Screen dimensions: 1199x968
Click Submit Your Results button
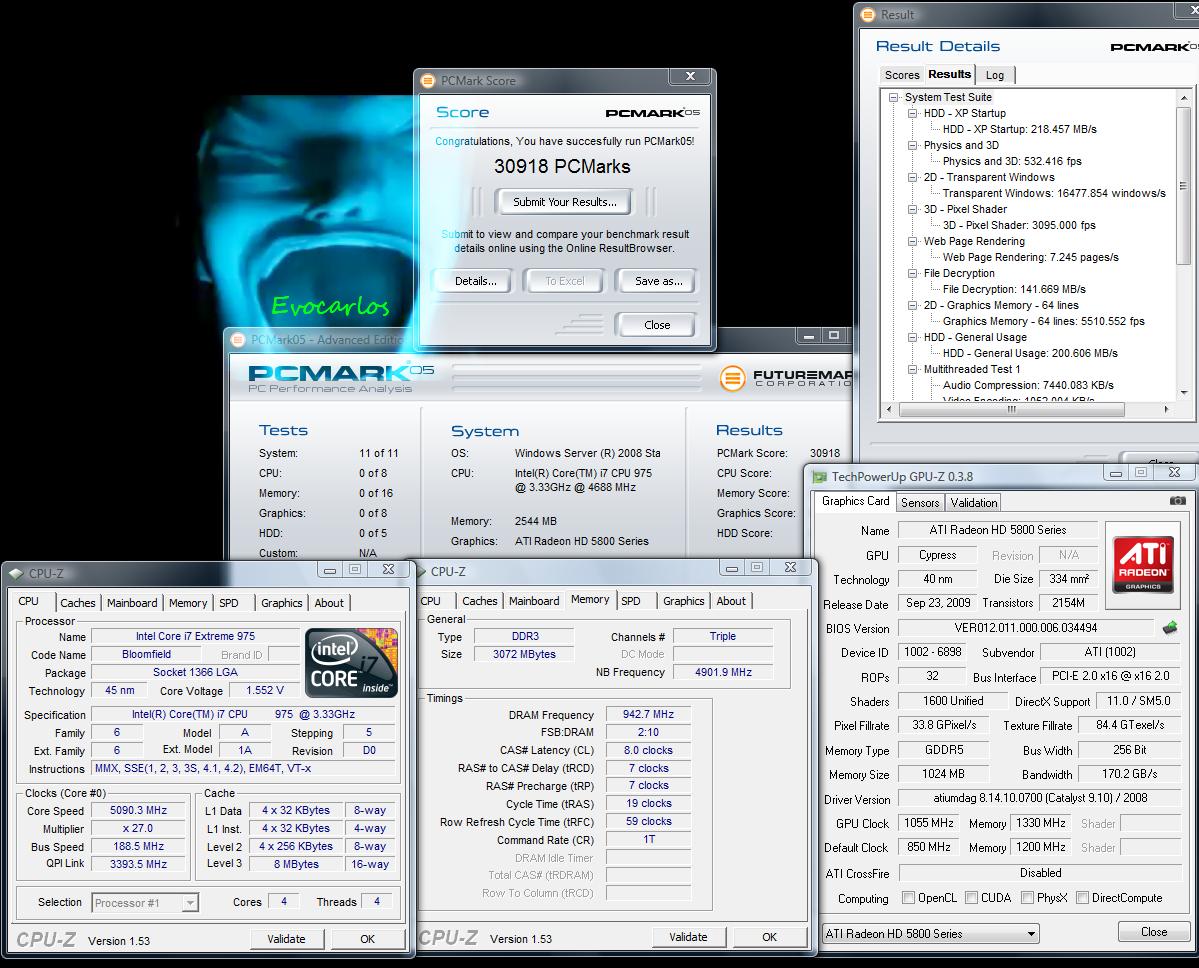564,202
